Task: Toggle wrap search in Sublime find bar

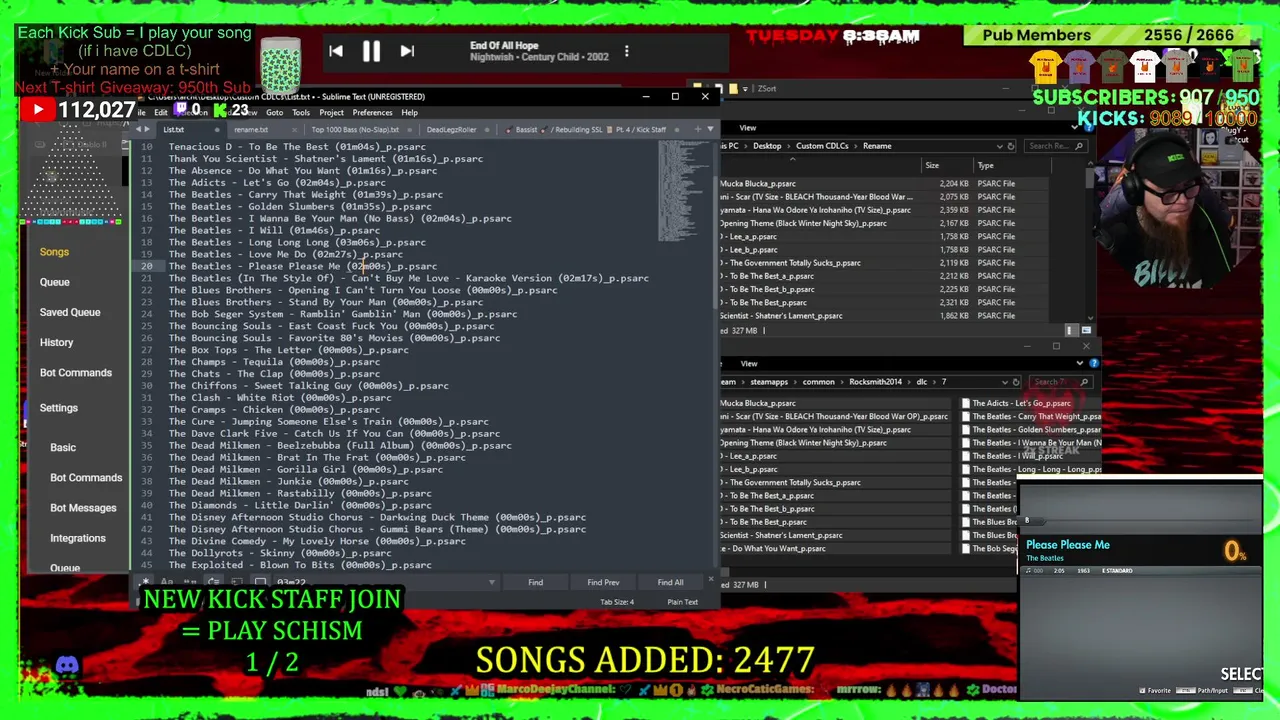Action: [x=212, y=582]
